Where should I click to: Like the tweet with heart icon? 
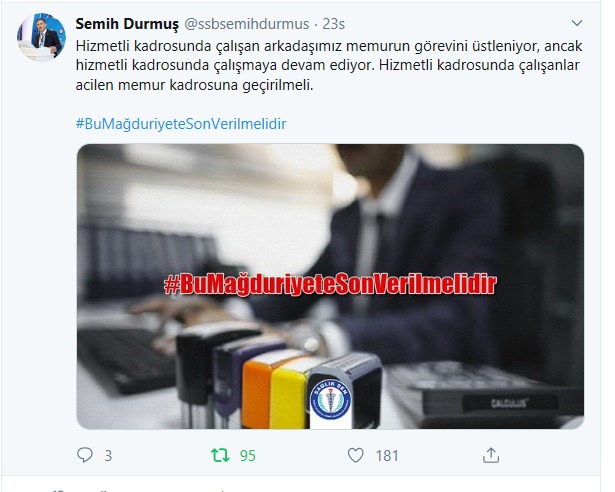coord(356,455)
